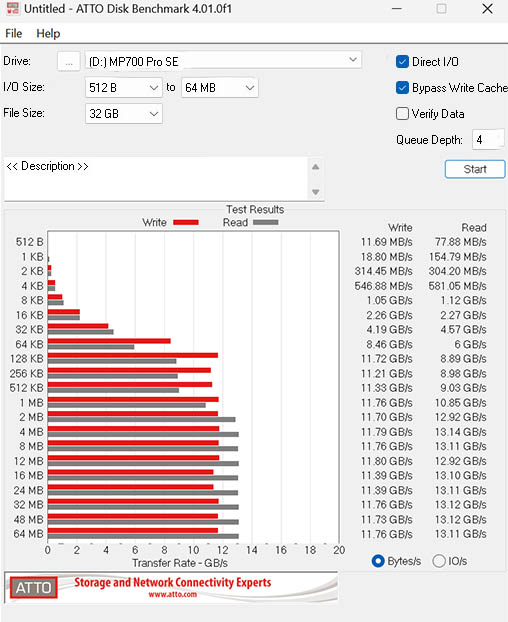Click the Transfer Rate - GB/s axis label
The image size is (508, 622).
[180, 563]
